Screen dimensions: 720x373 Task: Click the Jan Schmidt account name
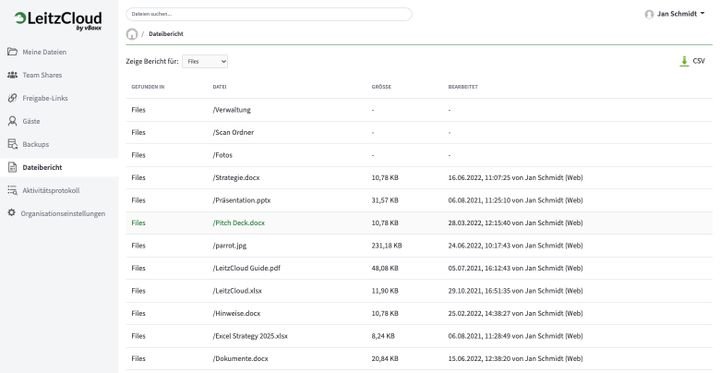pyautogui.click(x=677, y=14)
